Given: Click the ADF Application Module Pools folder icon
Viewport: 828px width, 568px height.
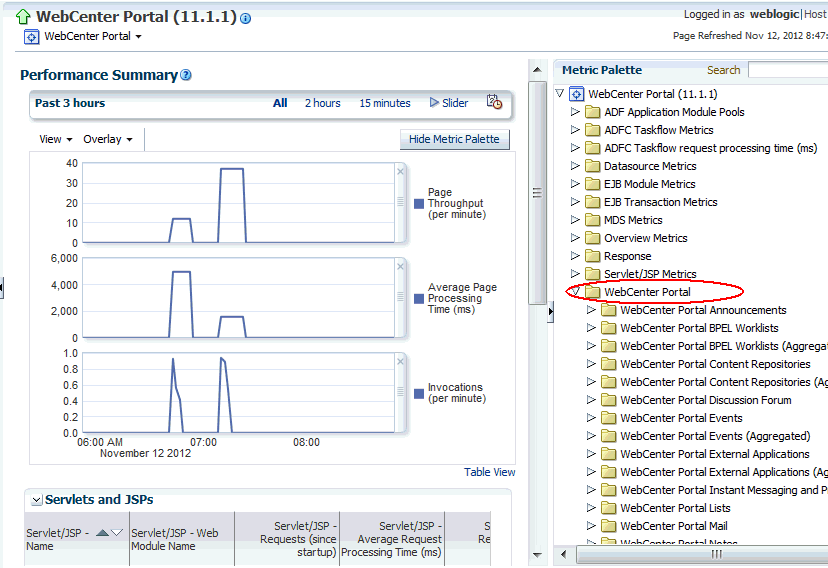Looking at the screenshot, I should pos(593,112).
